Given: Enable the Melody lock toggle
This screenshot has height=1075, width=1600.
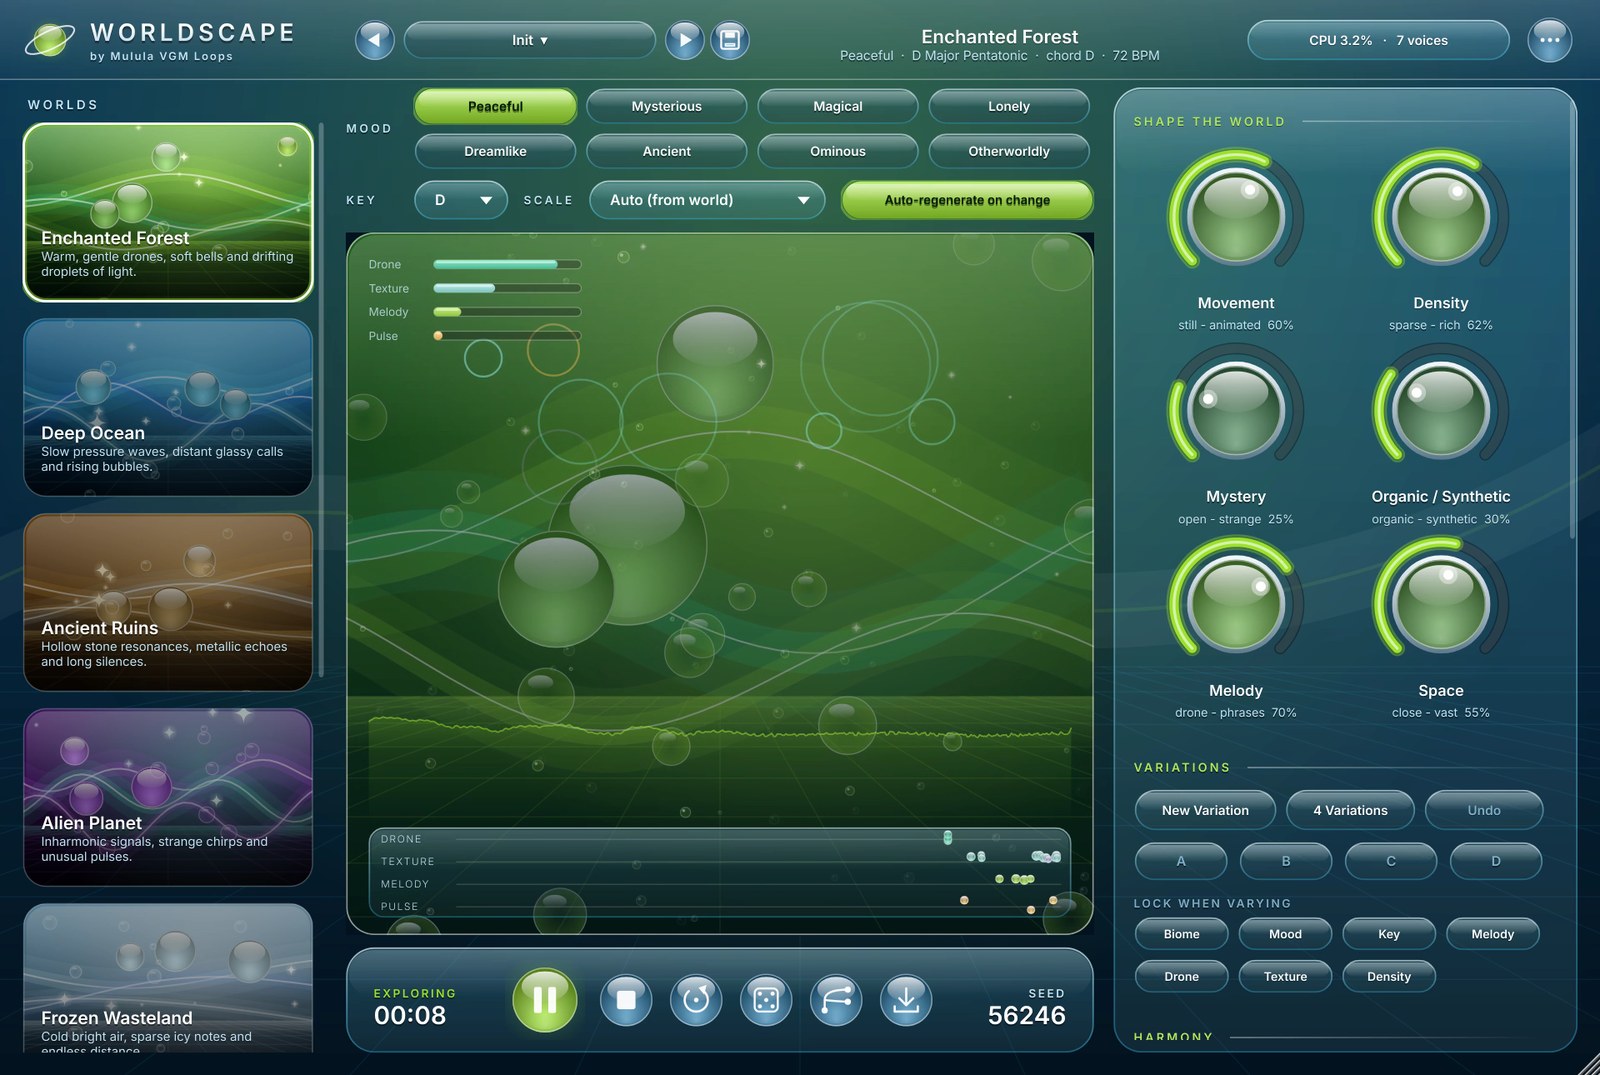Looking at the screenshot, I should (1492, 934).
